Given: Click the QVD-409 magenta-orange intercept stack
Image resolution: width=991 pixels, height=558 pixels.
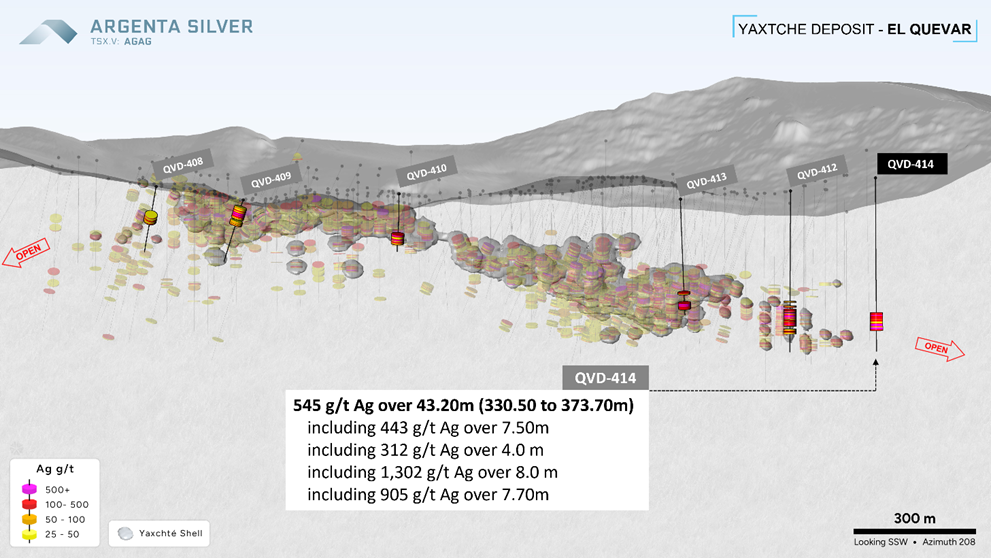Looking at the screenshot, I should point(238,215).
